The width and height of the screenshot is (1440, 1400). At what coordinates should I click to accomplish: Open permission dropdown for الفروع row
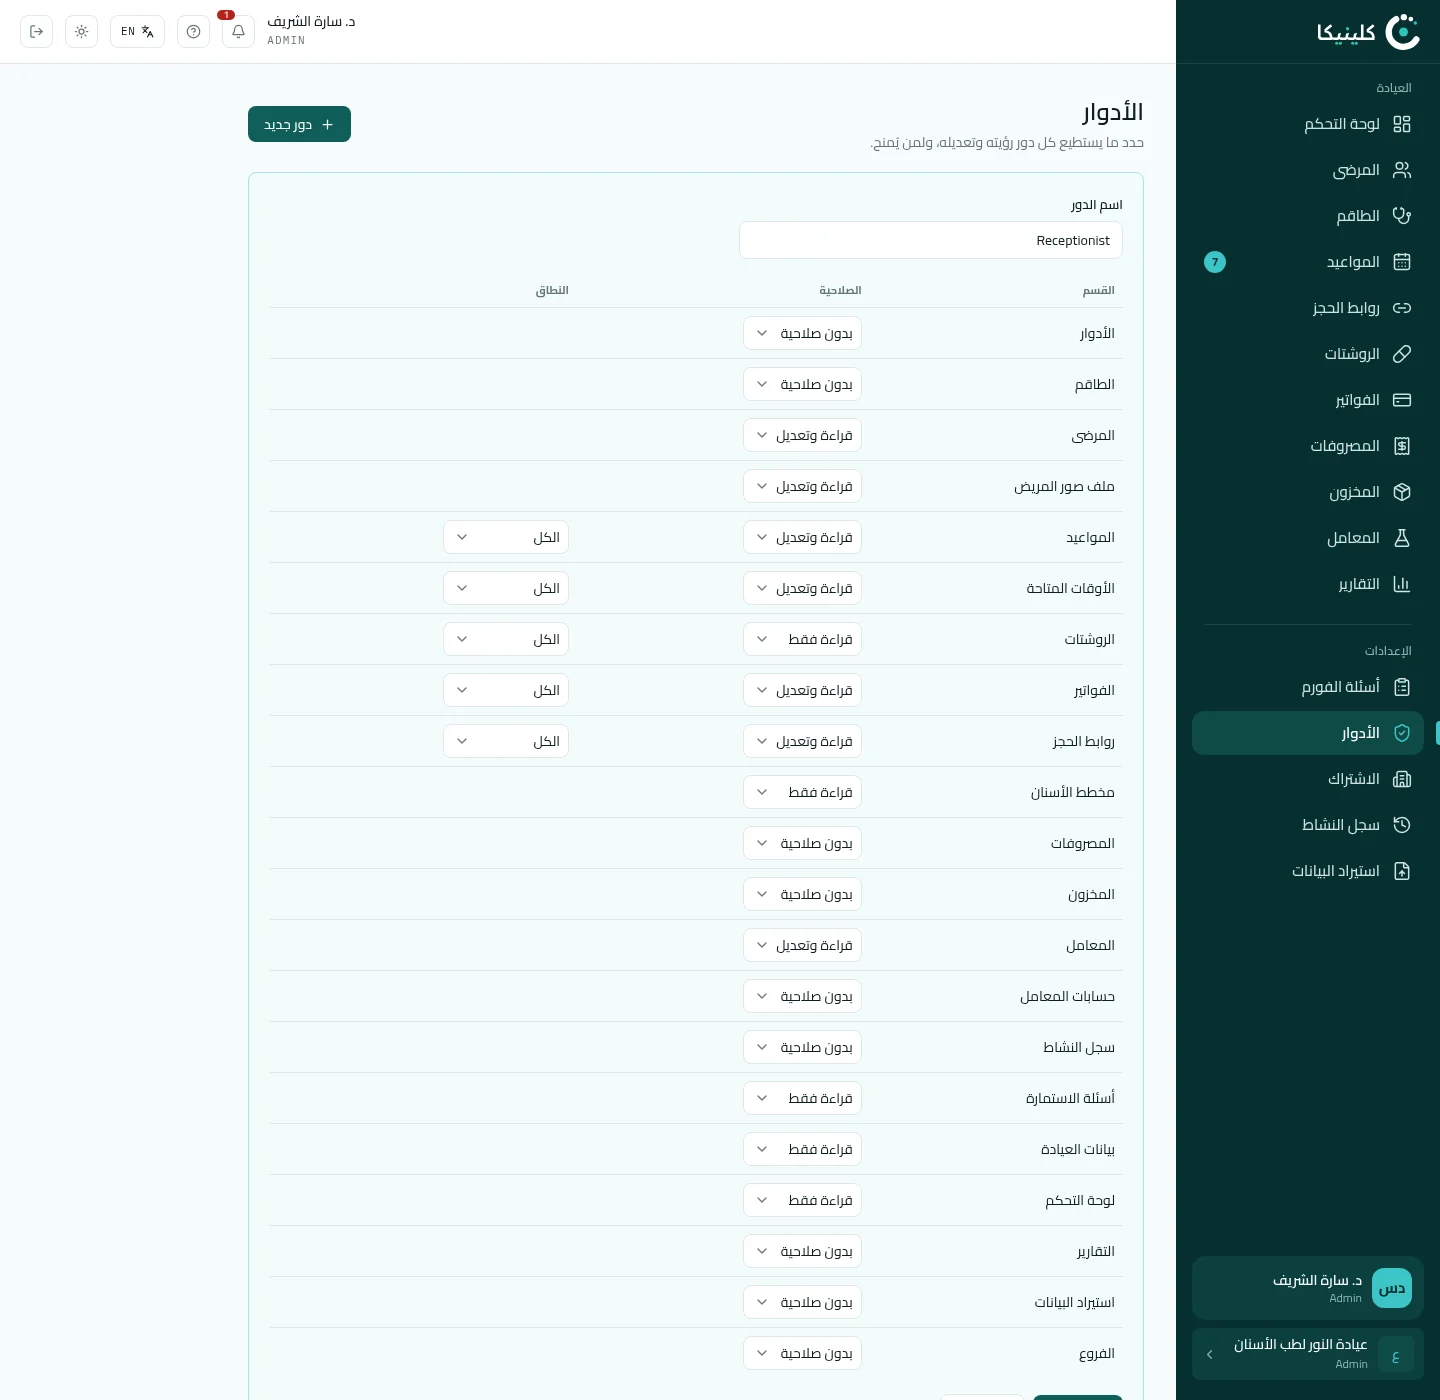[x=802, y=1353]
